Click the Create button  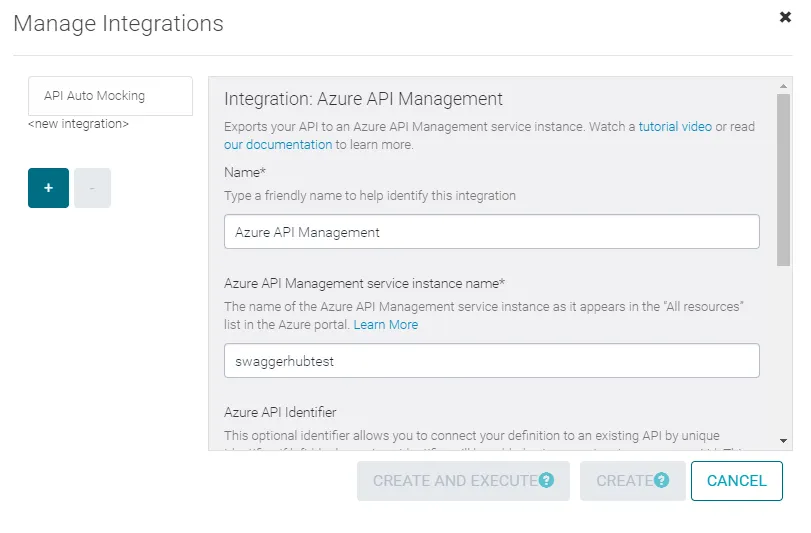pos(632,481)
